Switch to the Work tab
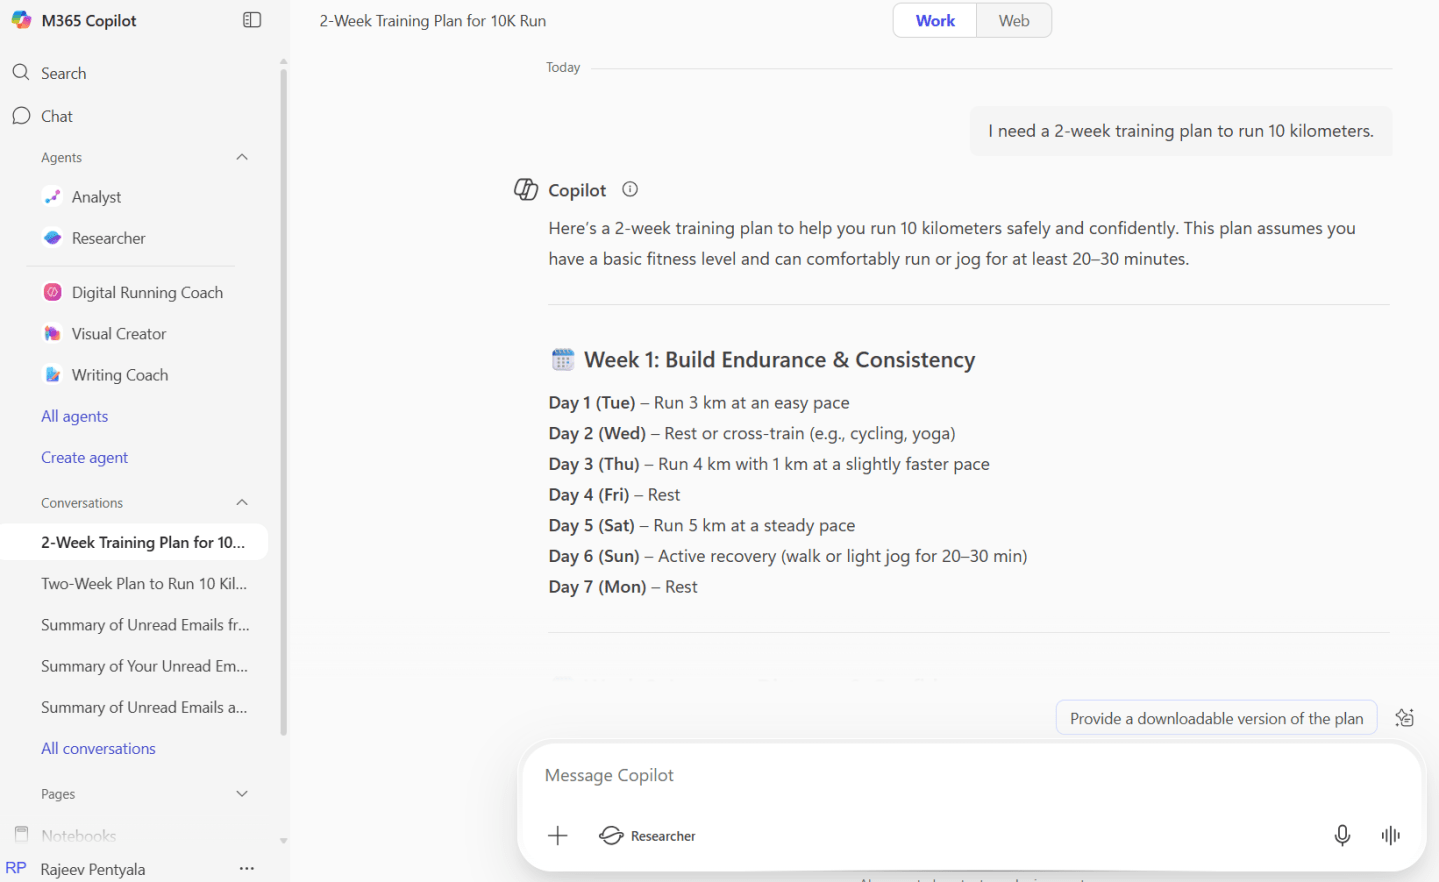This screenshot has width=1439, height=882. pyautogui.click(x=934, y=20)
